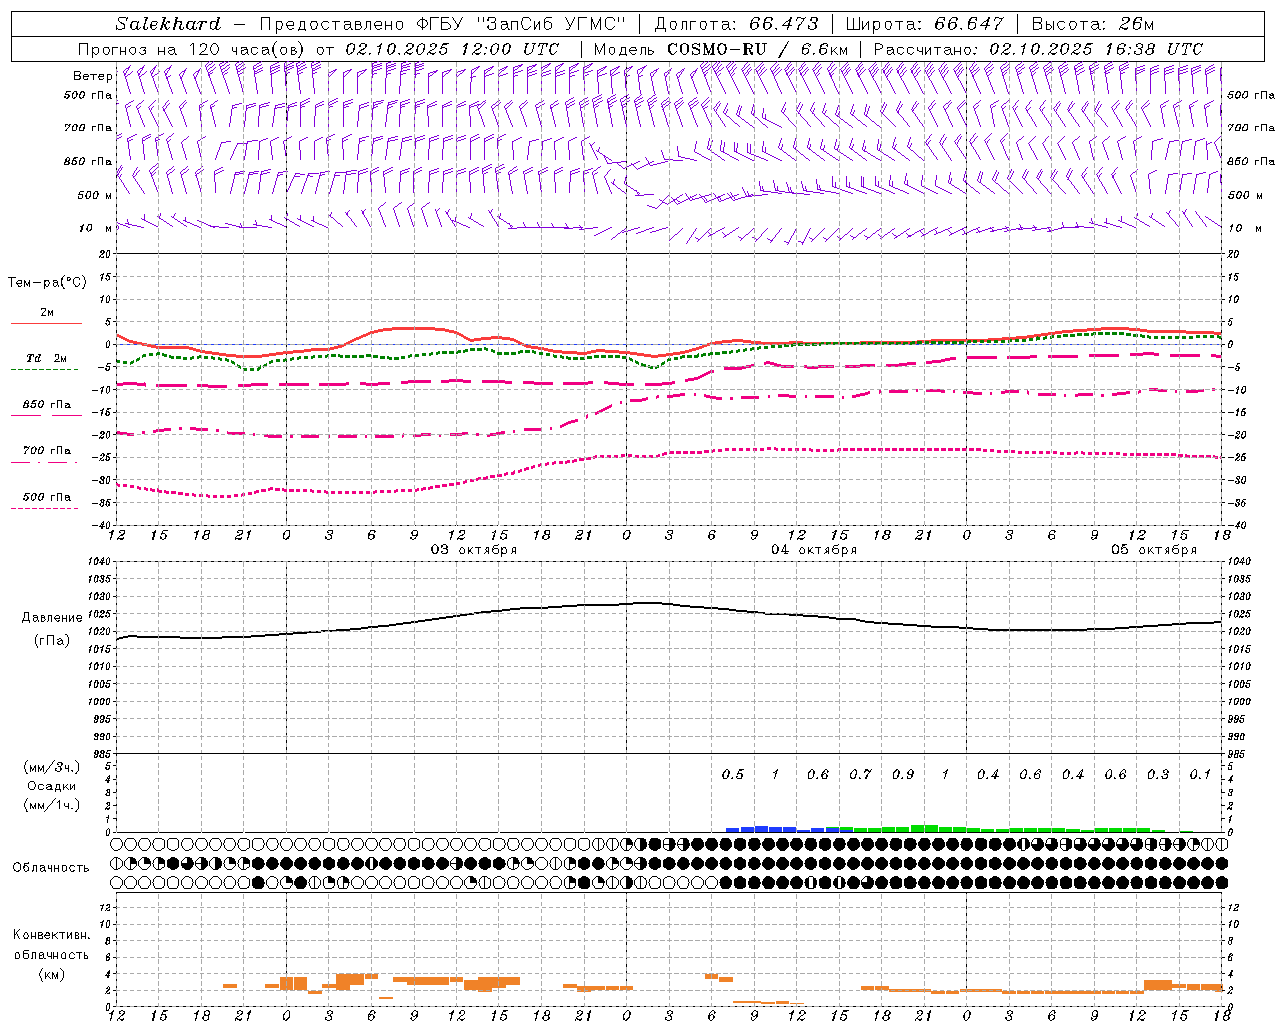Click the 0.7 precipitation amount value
The image size is (1280, 1024).
coord(861,775)
